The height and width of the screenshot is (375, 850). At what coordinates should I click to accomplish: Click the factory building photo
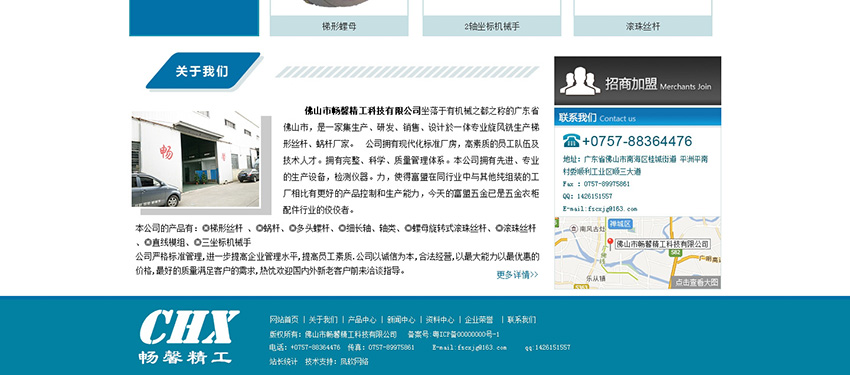[196, 159]
